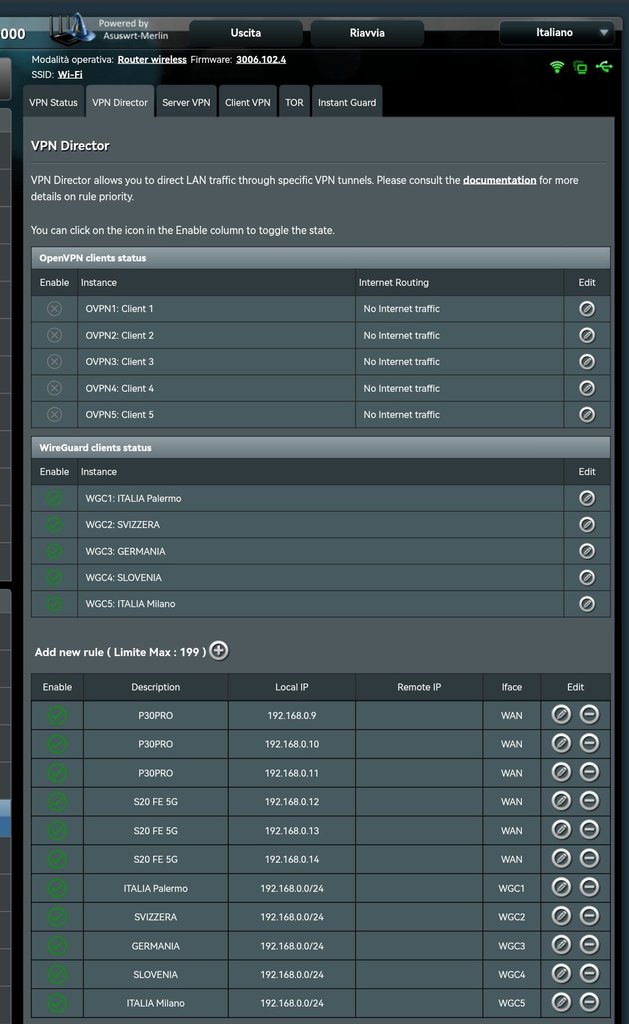The width and height of the screenshot is (629, 1024).
Task: Disable the WGC1 ITALIA Palermo client
Action: click(54, 498)
